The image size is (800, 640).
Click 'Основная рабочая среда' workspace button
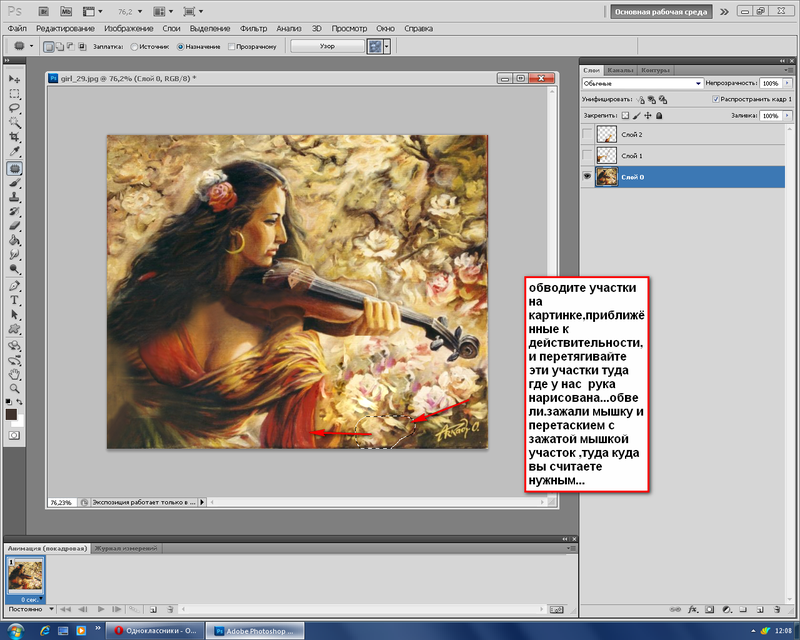coord(661,12)
